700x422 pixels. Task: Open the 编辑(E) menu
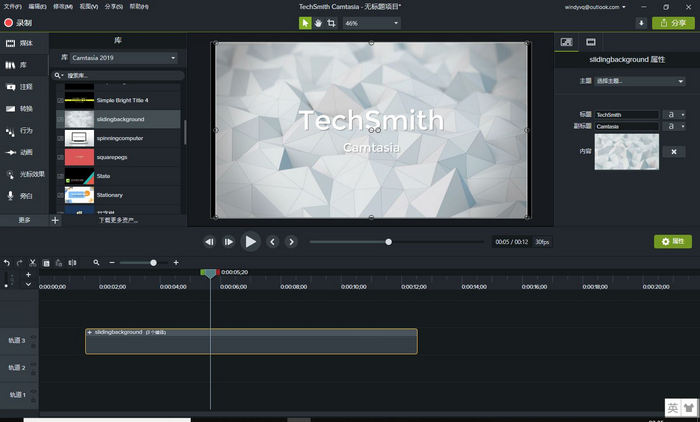37,7
